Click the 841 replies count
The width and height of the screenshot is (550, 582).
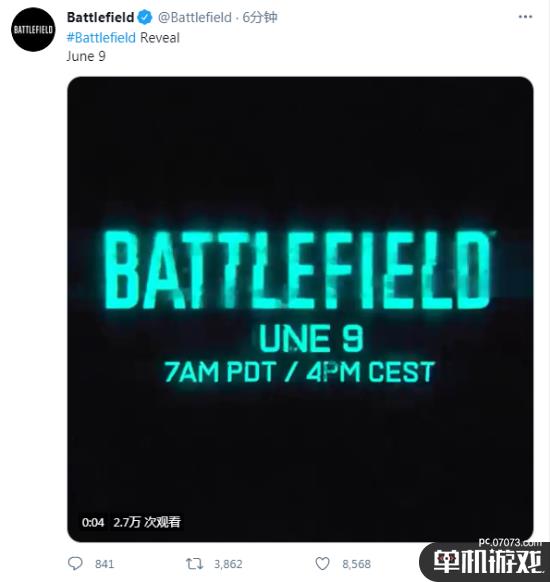(104, 564)
